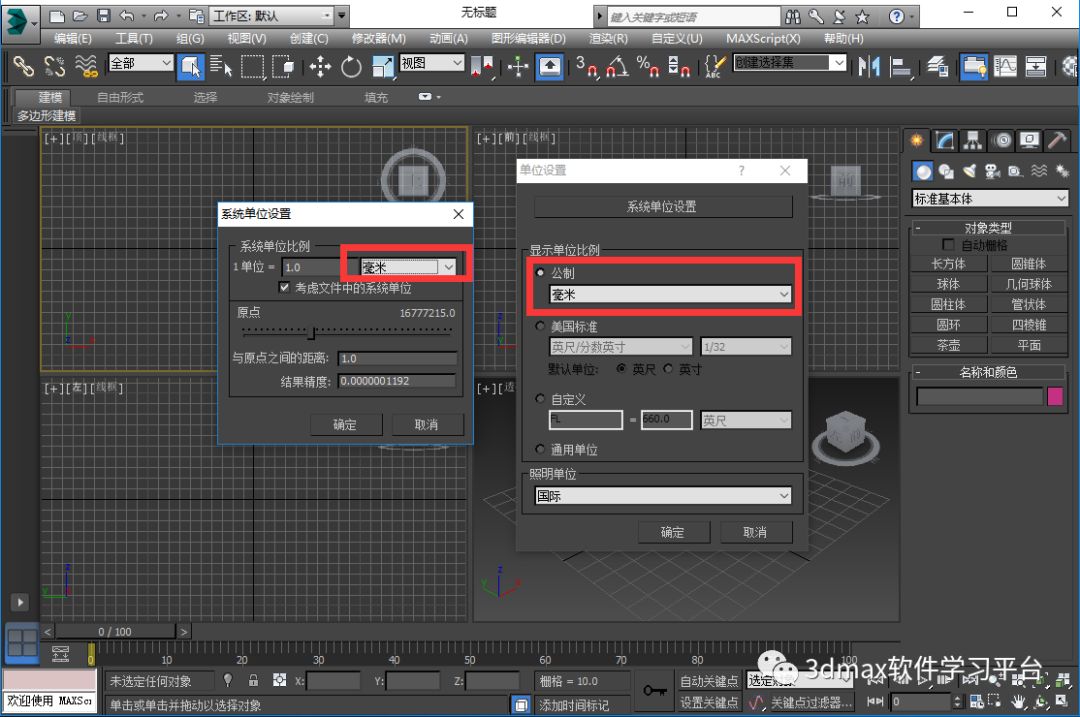
Task: Click 自动关键点 button
Action: (708, 680)
